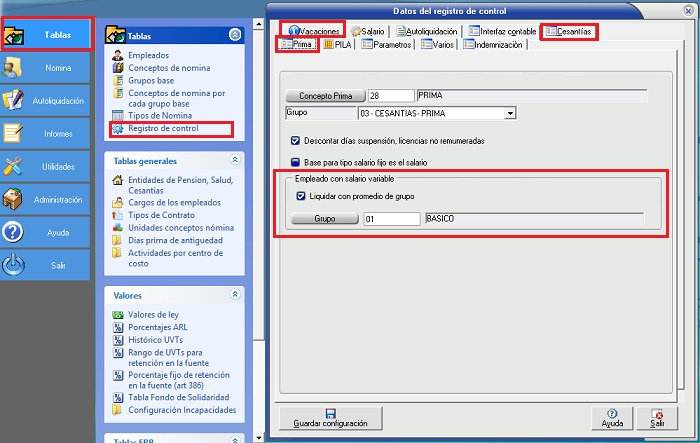700x443 pixels.
Task: Click the Tablas sidebar icon
Action: coord(14,35)
